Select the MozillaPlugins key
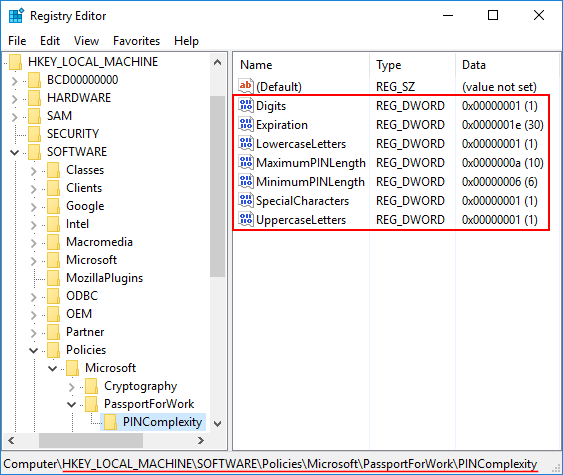 [x=104, y=278]
